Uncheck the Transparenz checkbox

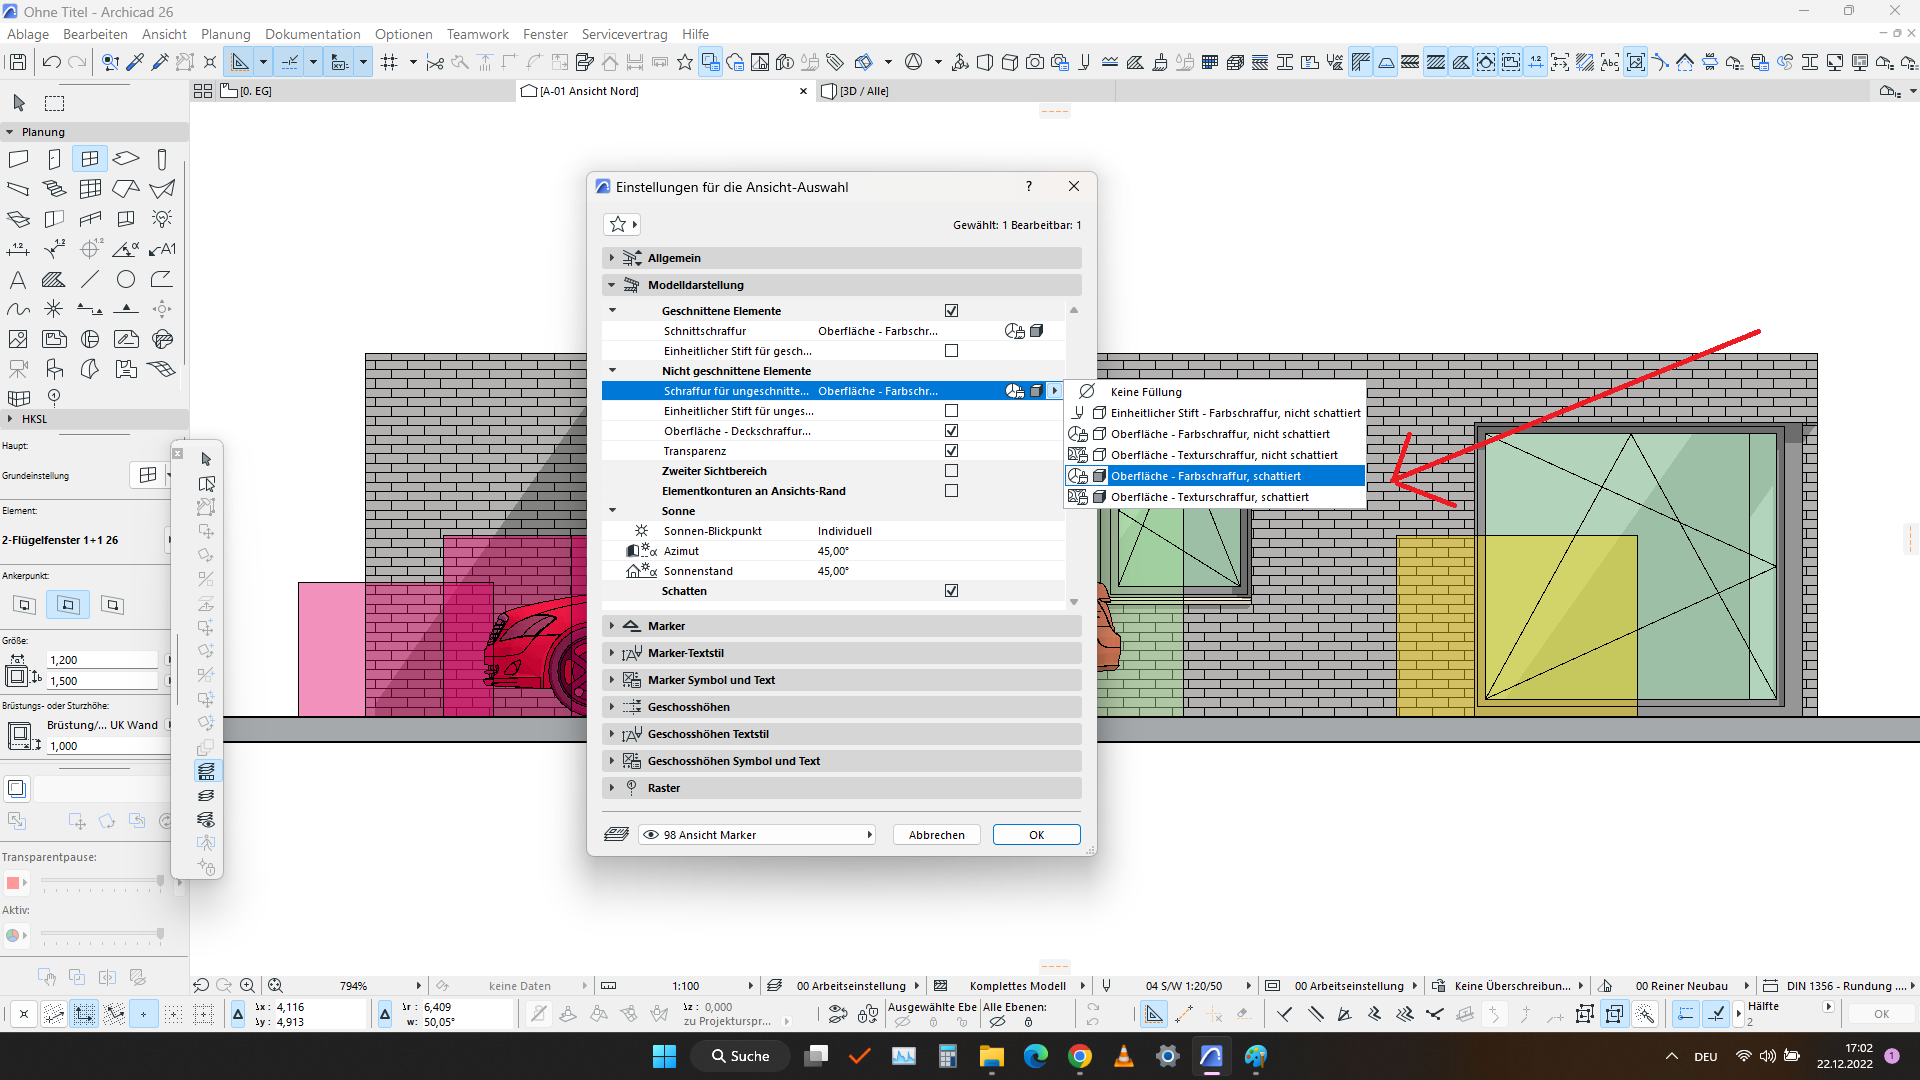tap(951, 451)
